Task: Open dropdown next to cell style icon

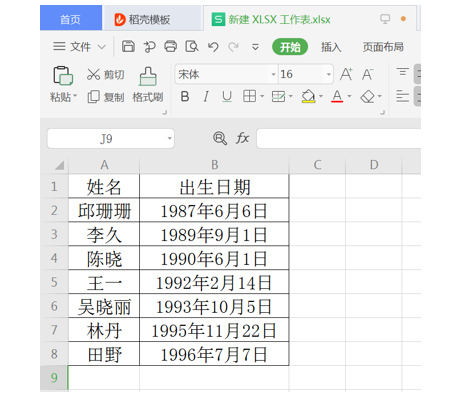Action: pyautogui.click(x=291, y=96)
